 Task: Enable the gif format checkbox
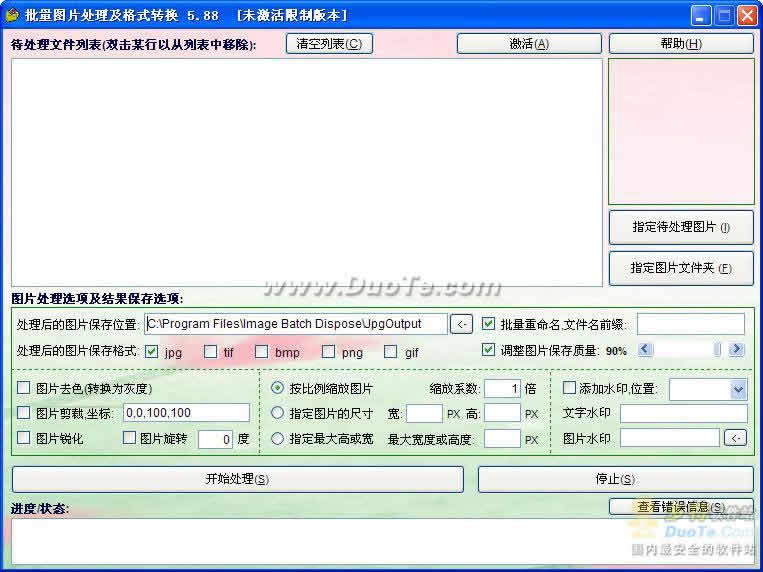pos(390,351)
